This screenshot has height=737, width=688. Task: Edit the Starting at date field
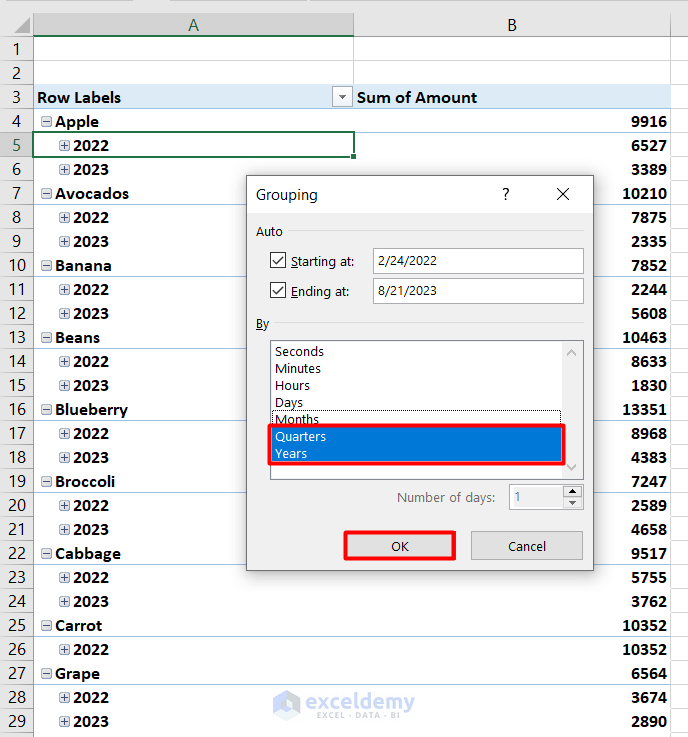click(478, 261)
